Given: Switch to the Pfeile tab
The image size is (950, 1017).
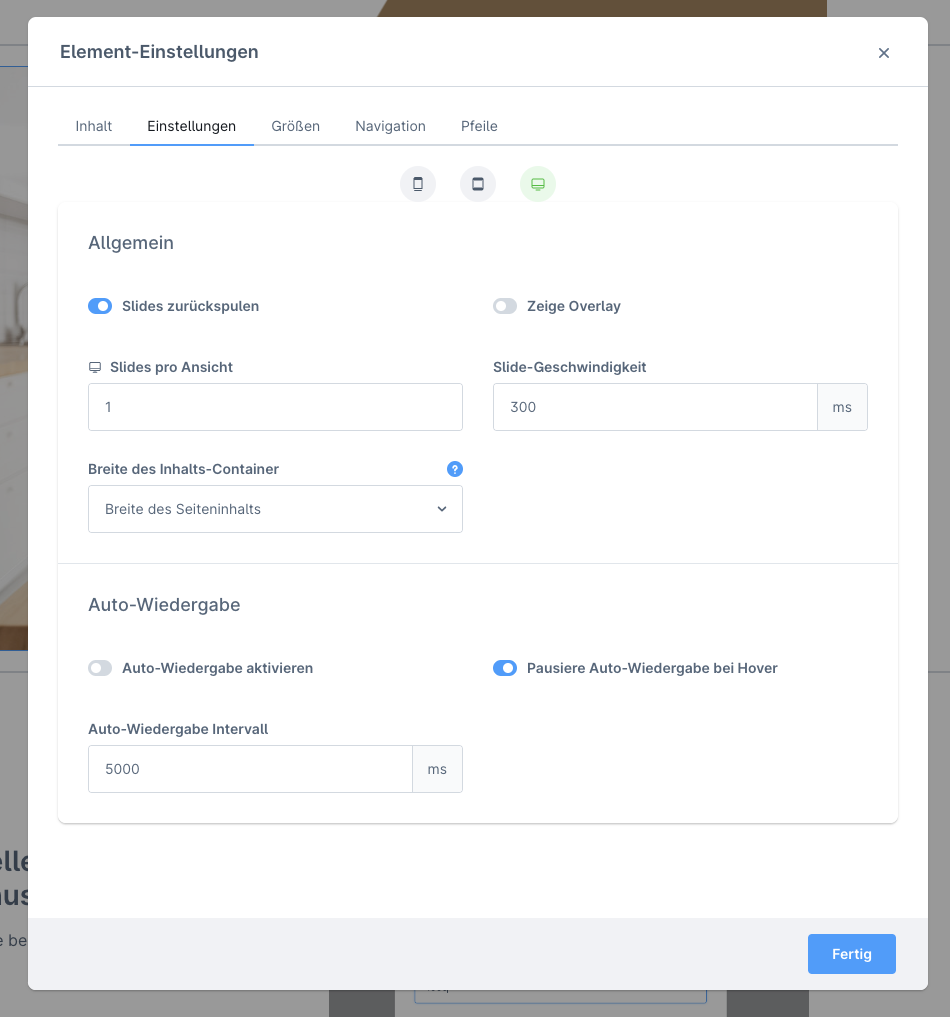Looking at the screenshot, I should (x=479, y=126).
